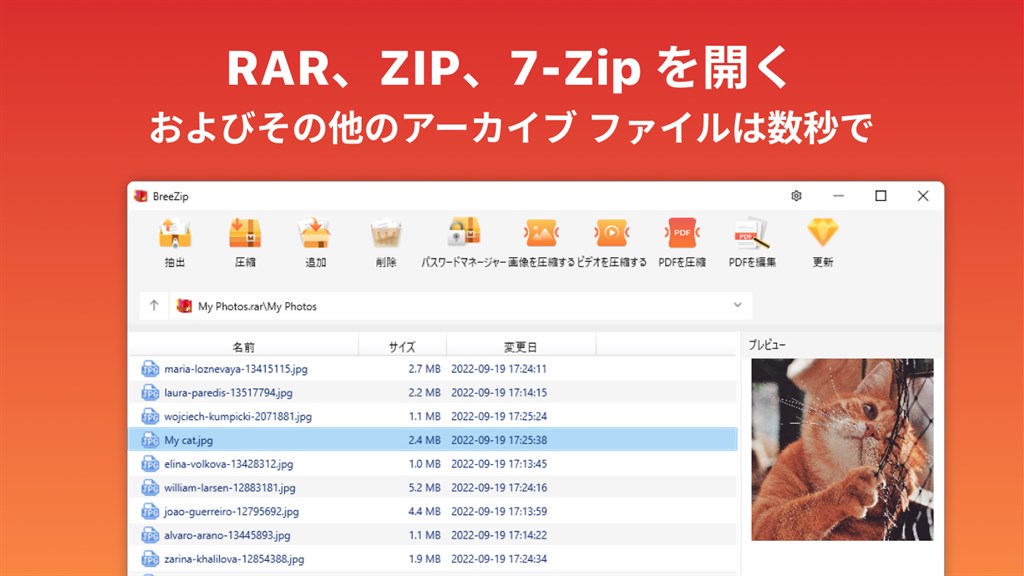Expand the path history dropdown chevron

pos(737,305)
